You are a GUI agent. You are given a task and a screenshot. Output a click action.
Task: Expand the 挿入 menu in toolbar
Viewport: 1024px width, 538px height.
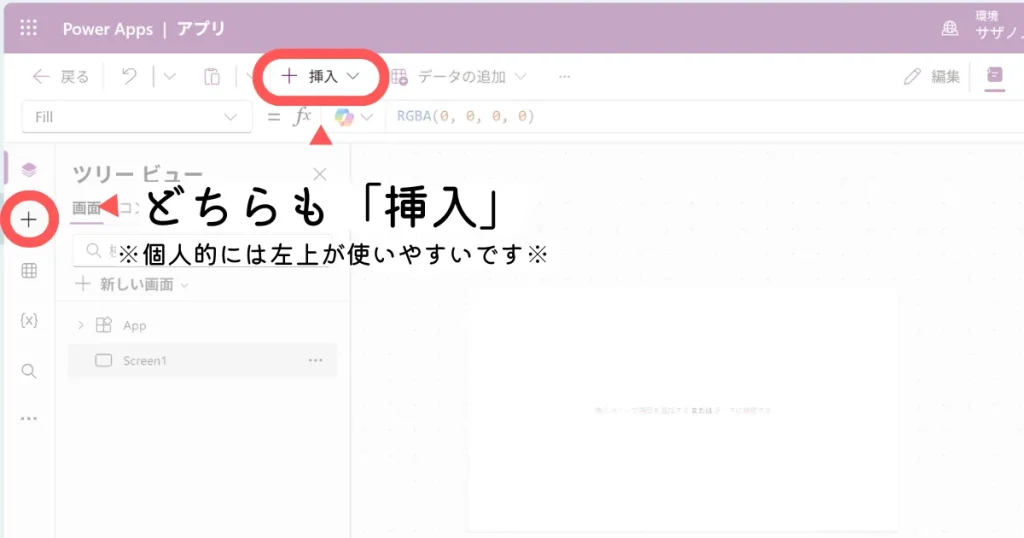coord(320,76)
